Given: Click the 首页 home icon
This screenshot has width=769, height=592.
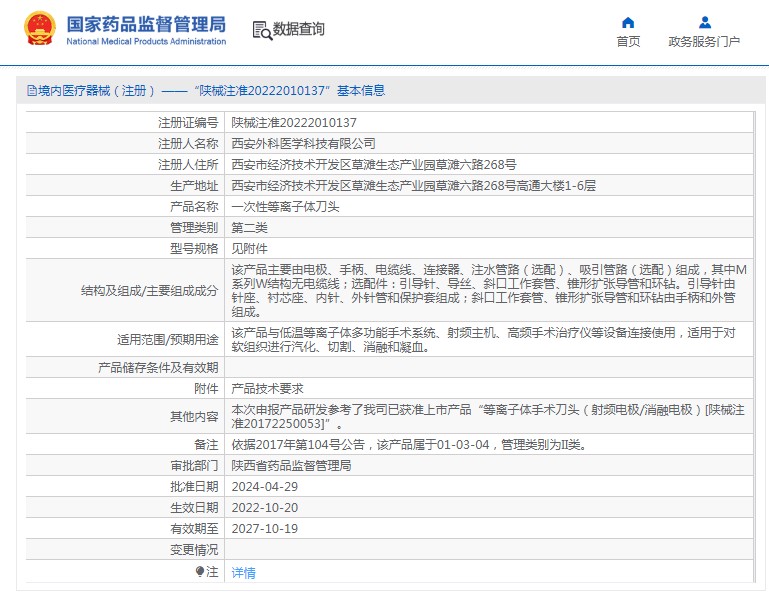Looking at the screenshot, I should (x=628, y=23).
